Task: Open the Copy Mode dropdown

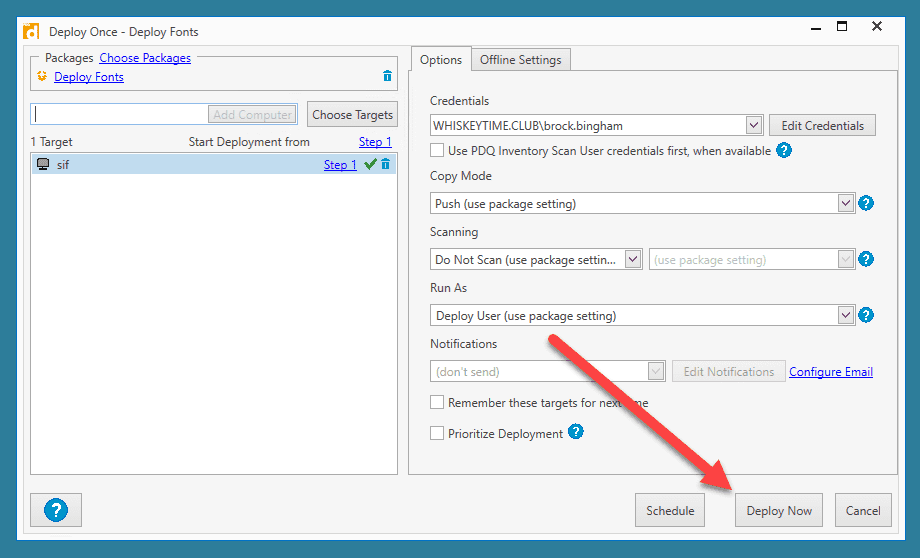Action: 845,204
